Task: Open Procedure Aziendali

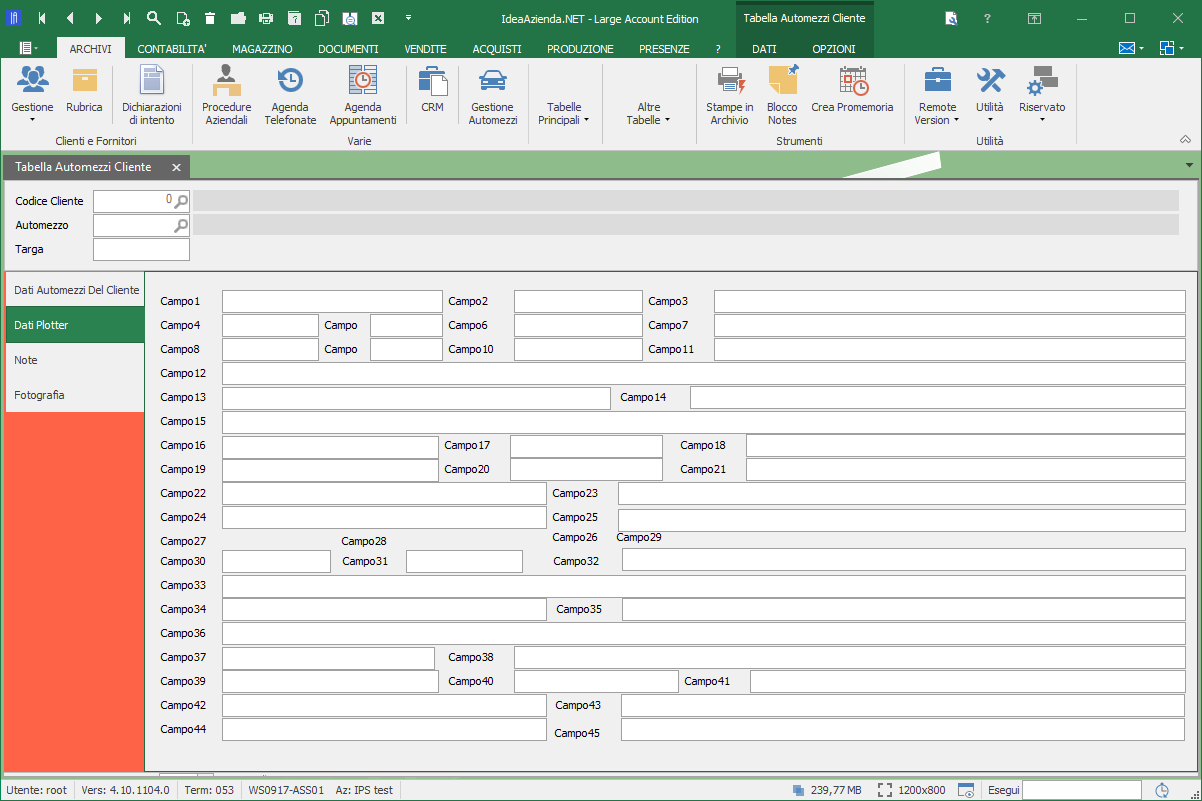Action: 227,96
